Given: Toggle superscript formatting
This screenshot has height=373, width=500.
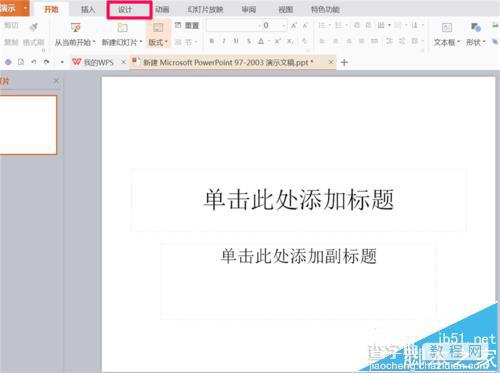Looking at the screenshot, I should coord(278,41).
